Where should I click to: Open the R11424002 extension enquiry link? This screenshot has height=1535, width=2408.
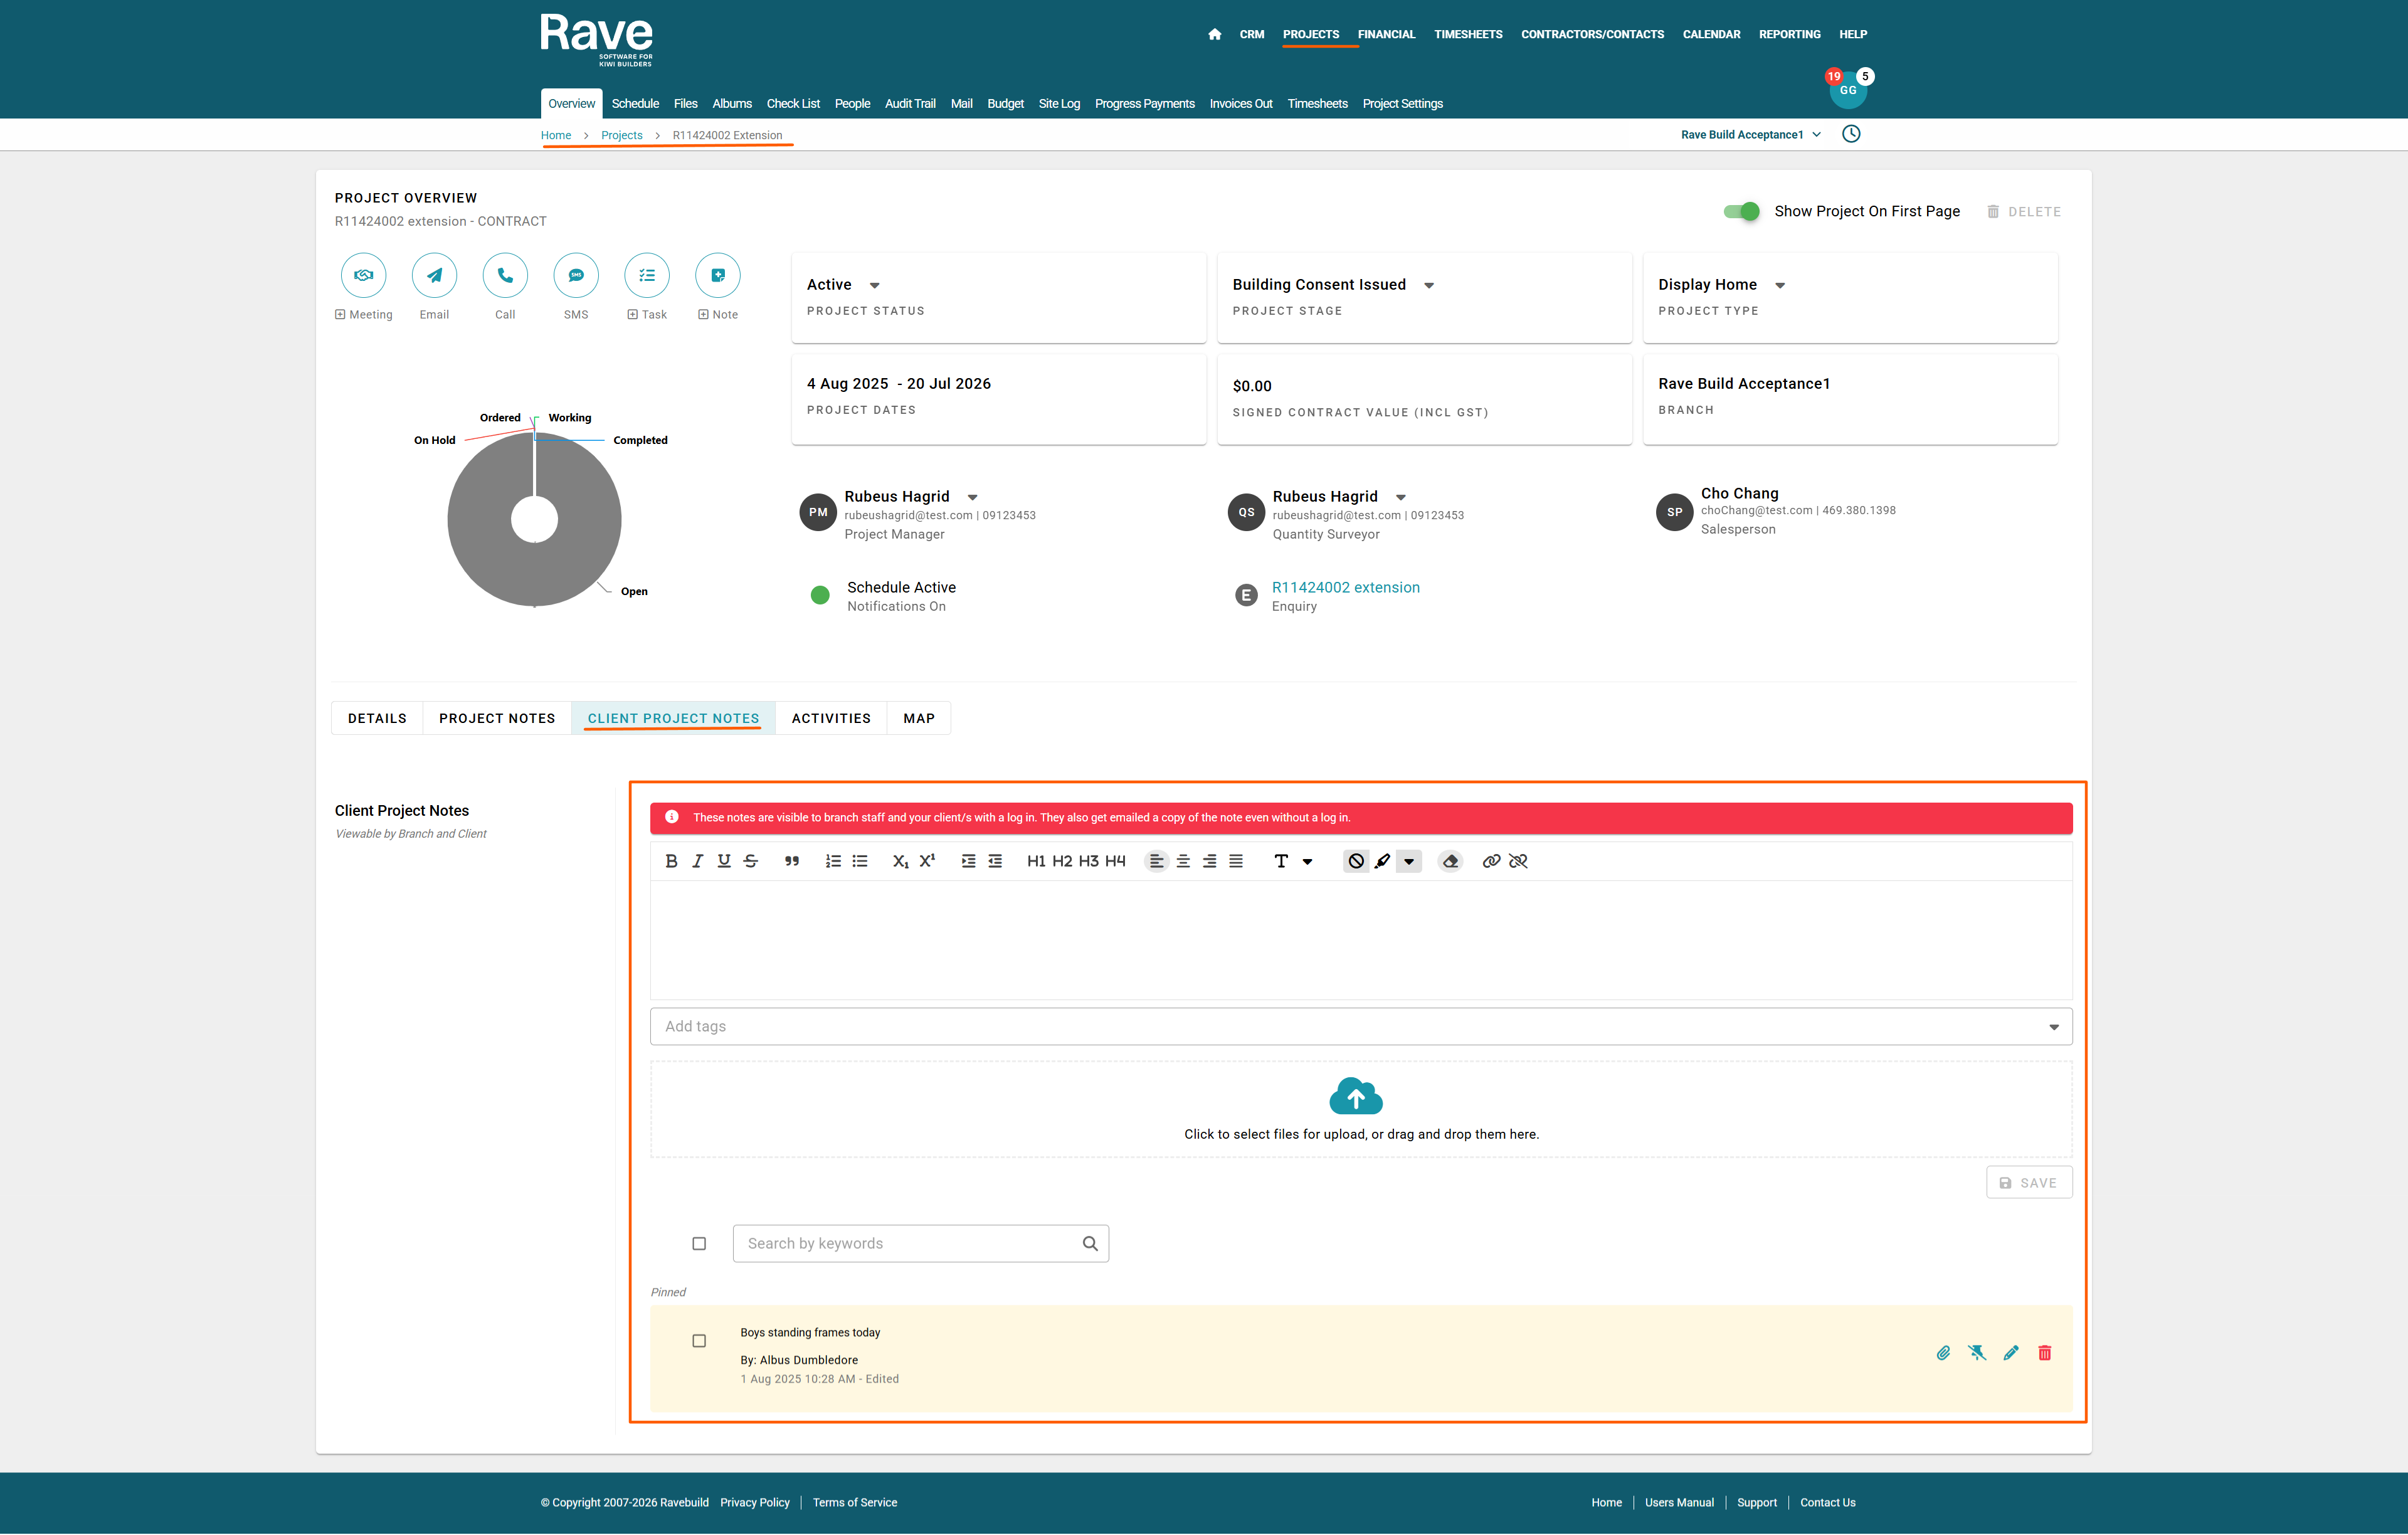coord(1345,587)
